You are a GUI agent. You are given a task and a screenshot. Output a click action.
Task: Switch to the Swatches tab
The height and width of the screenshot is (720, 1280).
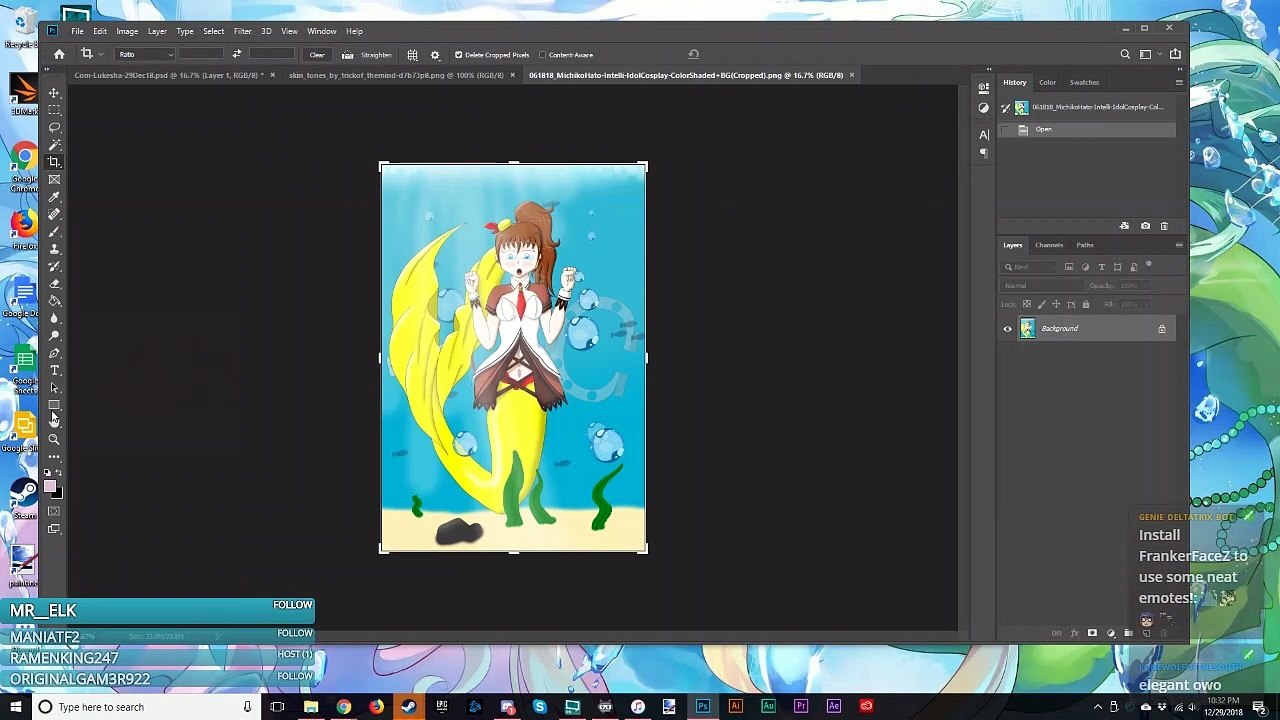click(x=1084, y=82)
